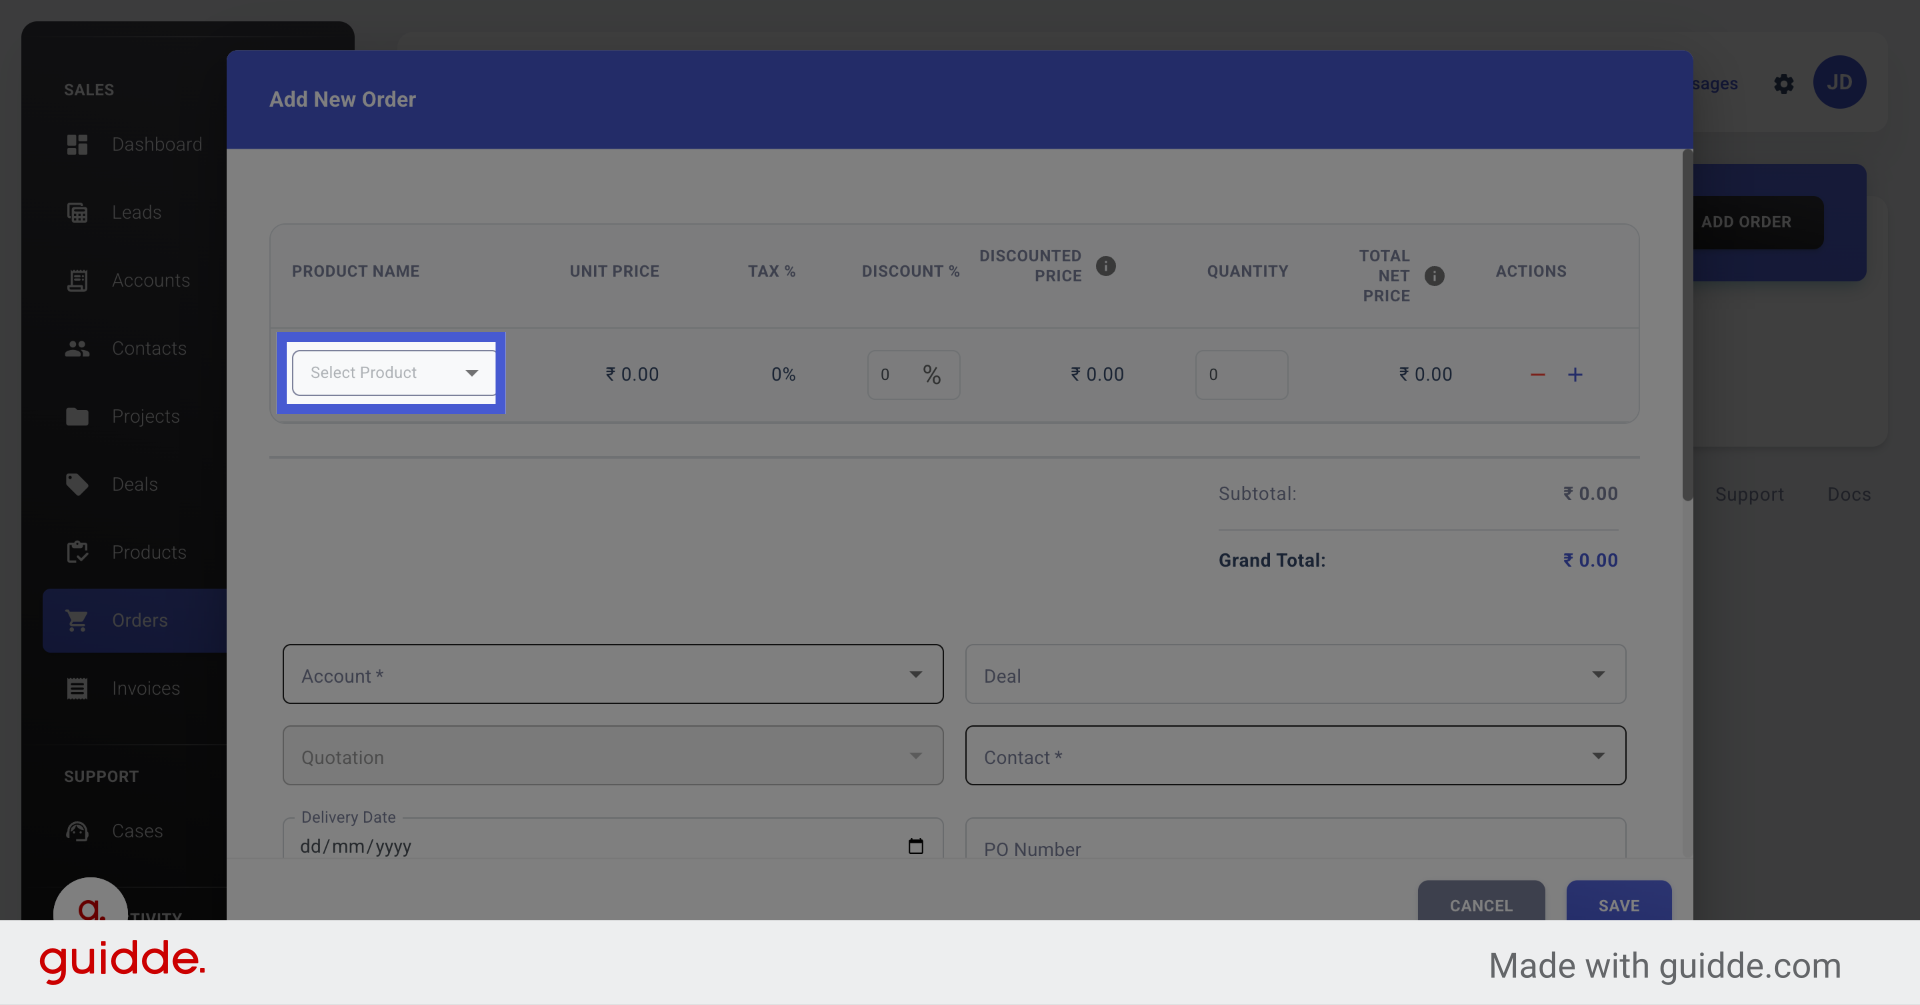The image size is (1920, 1005).
Task: Click the info icon beside Total Net Price
Action: point(1435,276)
